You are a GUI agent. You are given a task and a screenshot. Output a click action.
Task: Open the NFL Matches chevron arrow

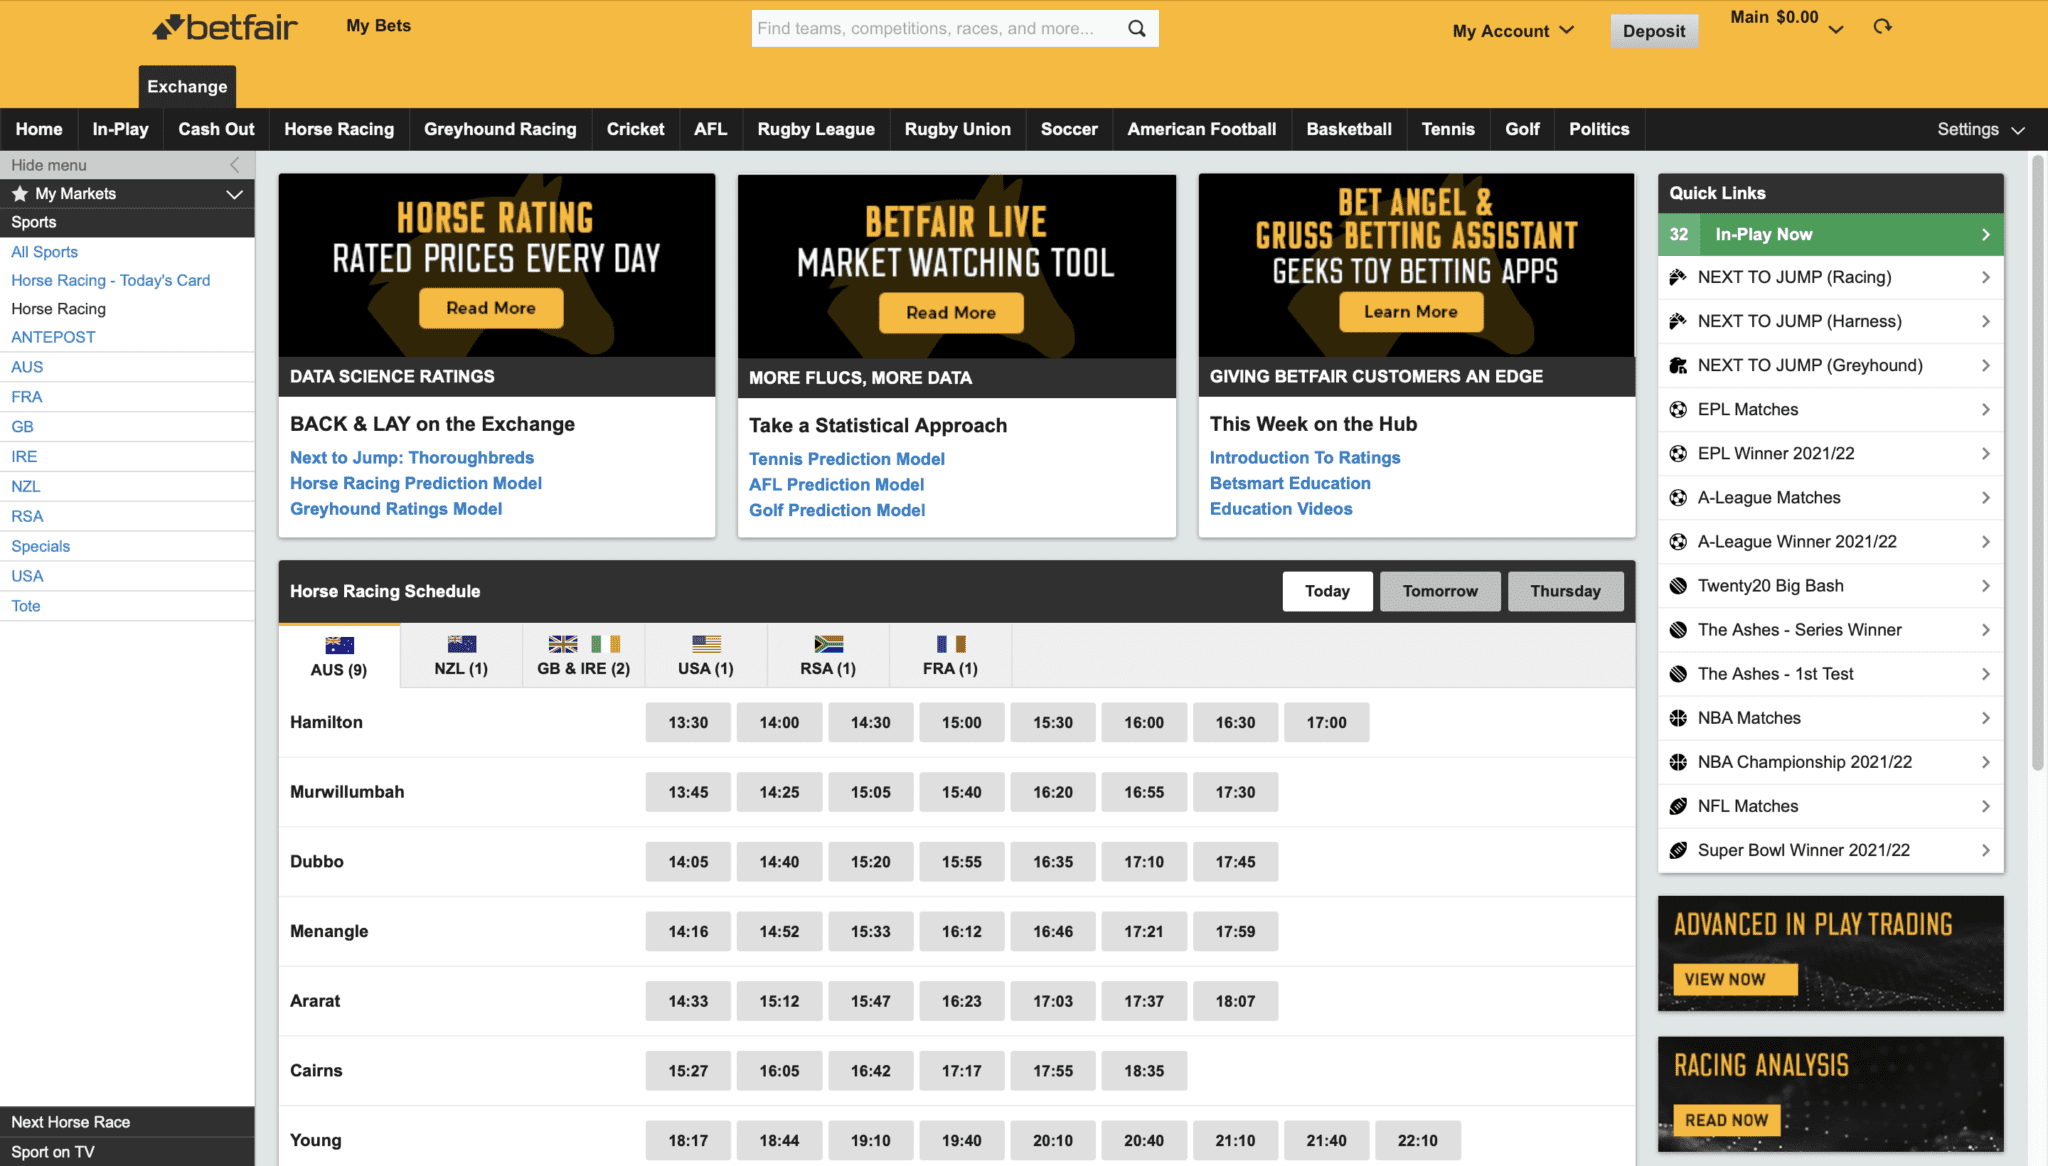point(1985,805)
